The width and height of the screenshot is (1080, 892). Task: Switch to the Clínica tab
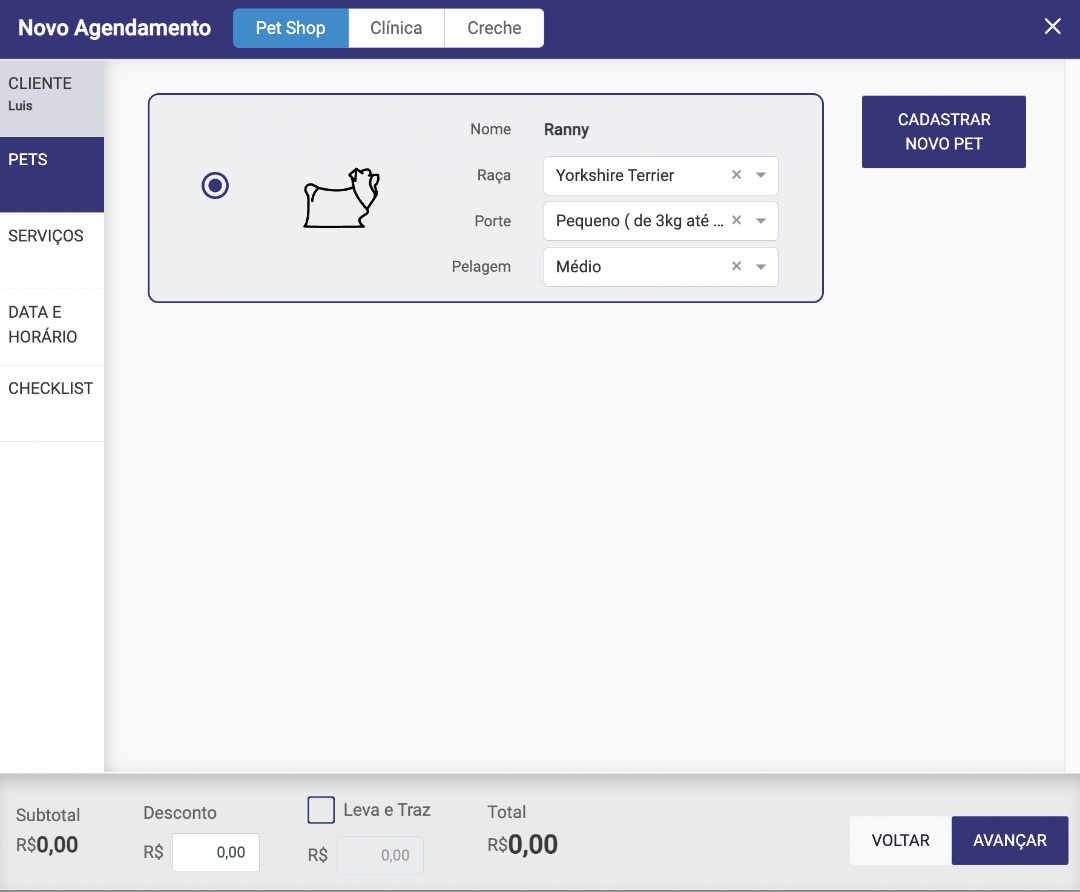coord(396,28)
